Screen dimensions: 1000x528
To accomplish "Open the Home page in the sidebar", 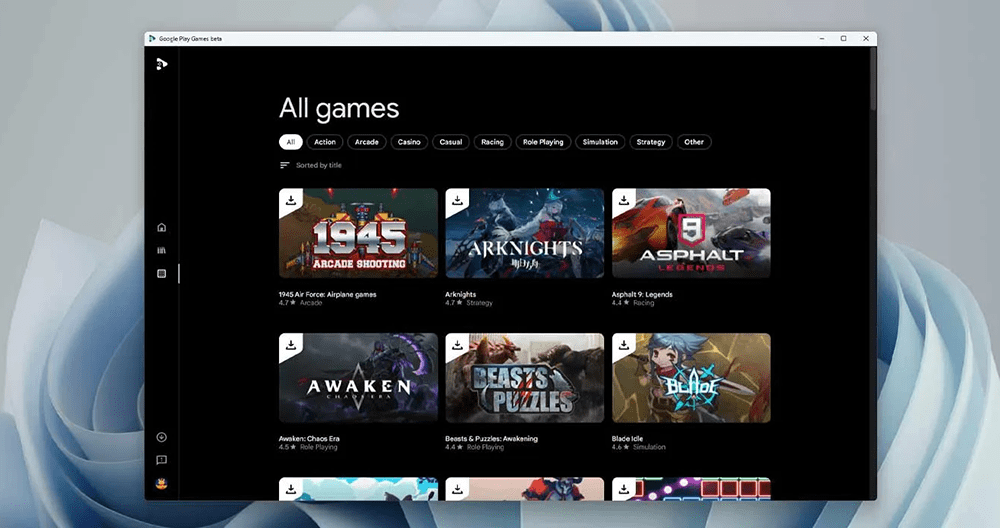I will pyautogui.click(x=161, y=227).
